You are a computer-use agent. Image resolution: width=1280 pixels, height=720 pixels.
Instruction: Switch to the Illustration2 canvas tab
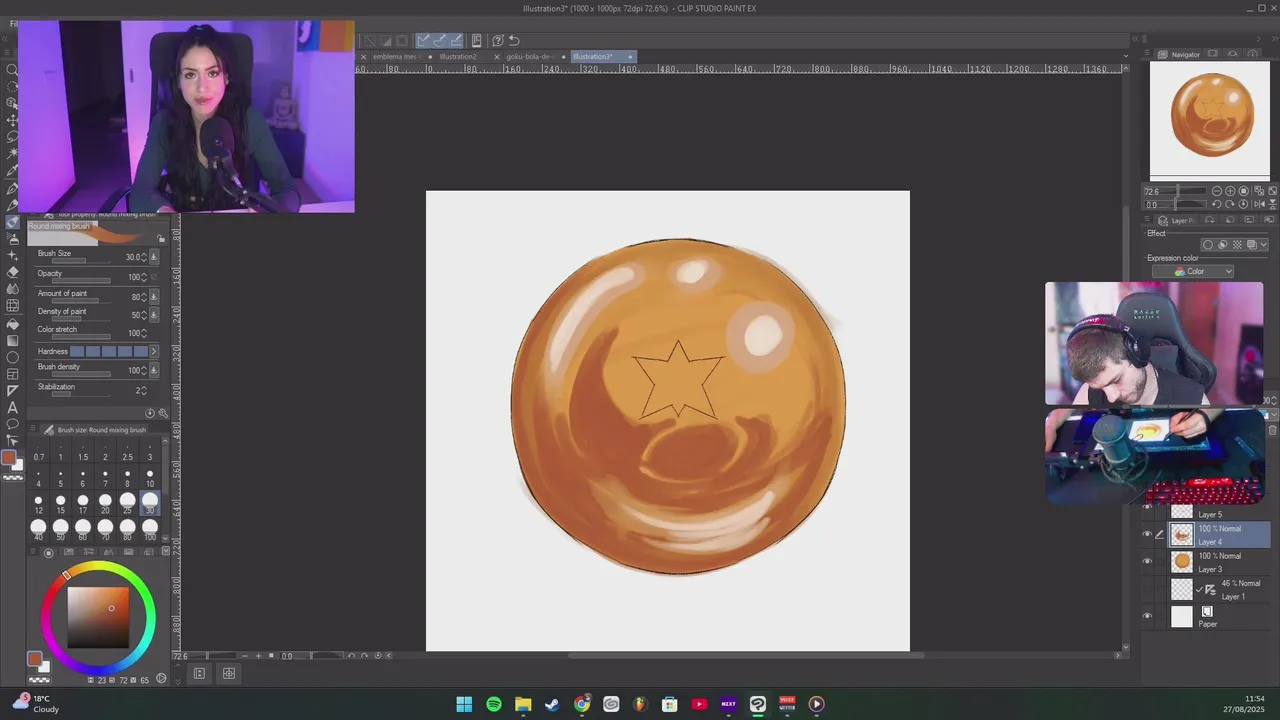pos(458,56)
